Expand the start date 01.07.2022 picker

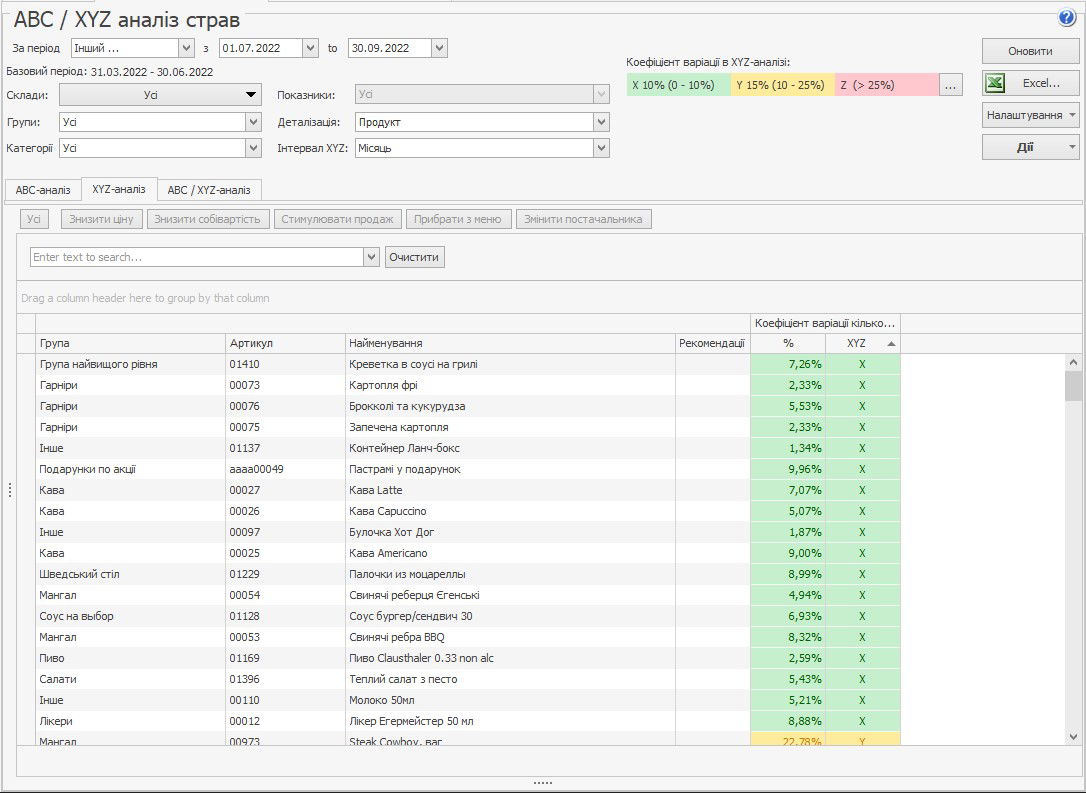click(x=310, y=48)
